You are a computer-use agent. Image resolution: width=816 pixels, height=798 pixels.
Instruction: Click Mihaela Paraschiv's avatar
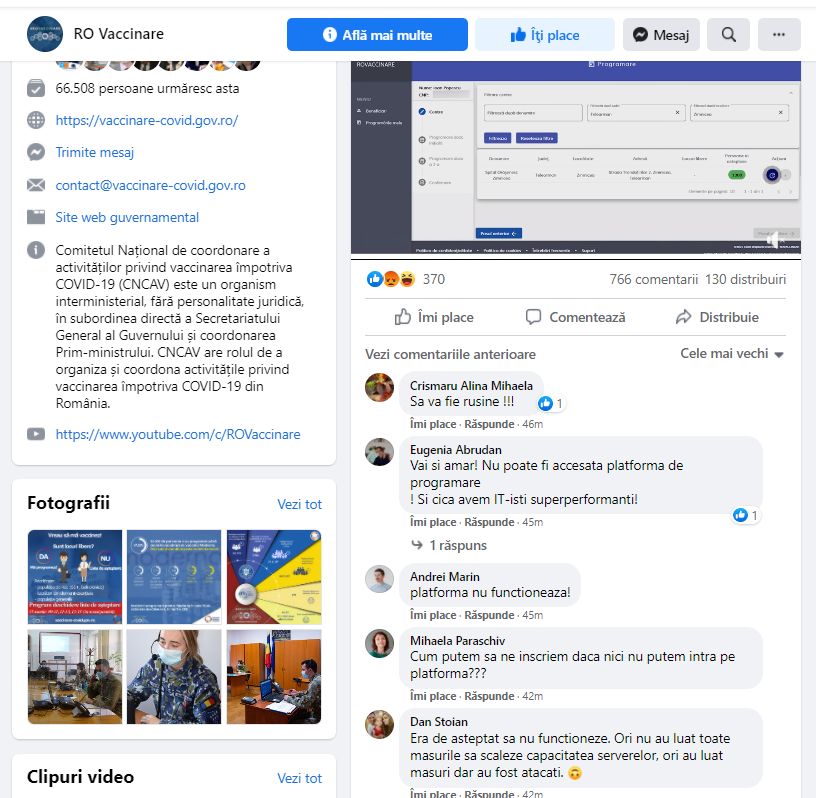click(379, 643)
